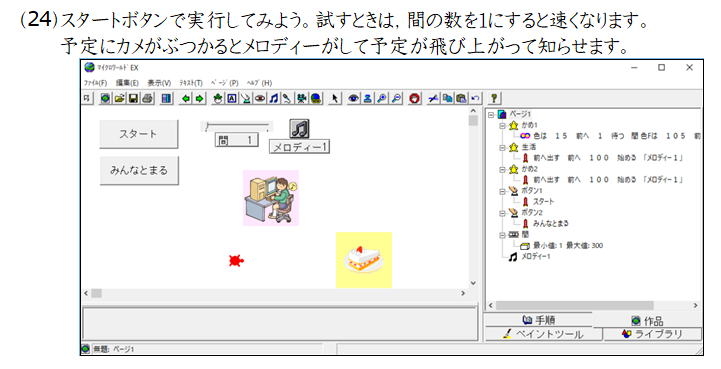The height and width of the screenshot is (369, 721).
Task: Collapse the ページ1 tree root node
Action: coord(491,115)
